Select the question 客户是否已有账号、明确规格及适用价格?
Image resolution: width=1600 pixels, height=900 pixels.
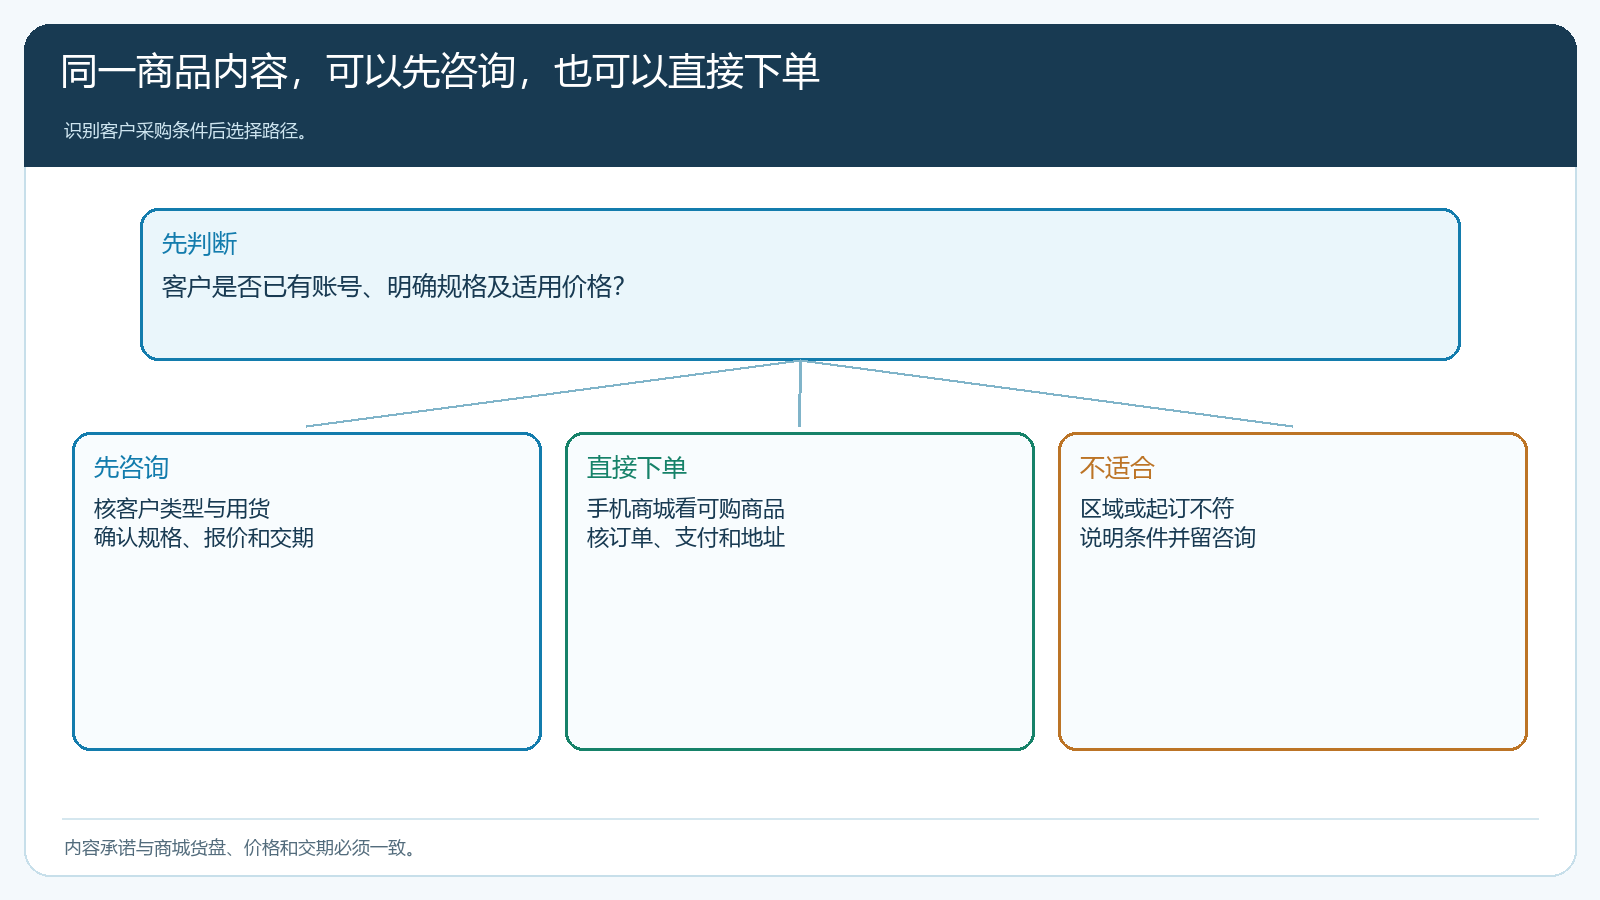click(x=393, y=287)
